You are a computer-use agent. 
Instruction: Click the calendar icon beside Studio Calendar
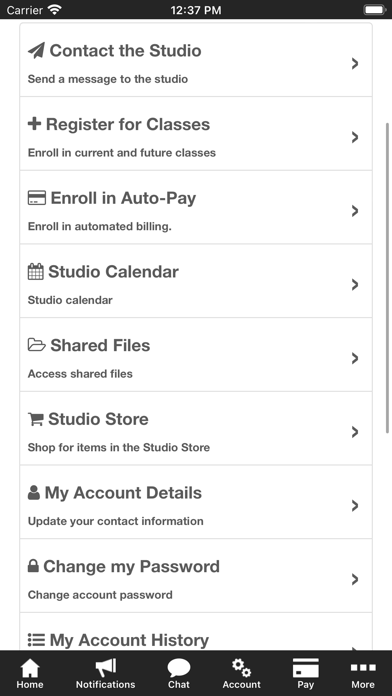click(x=36, y=272)
